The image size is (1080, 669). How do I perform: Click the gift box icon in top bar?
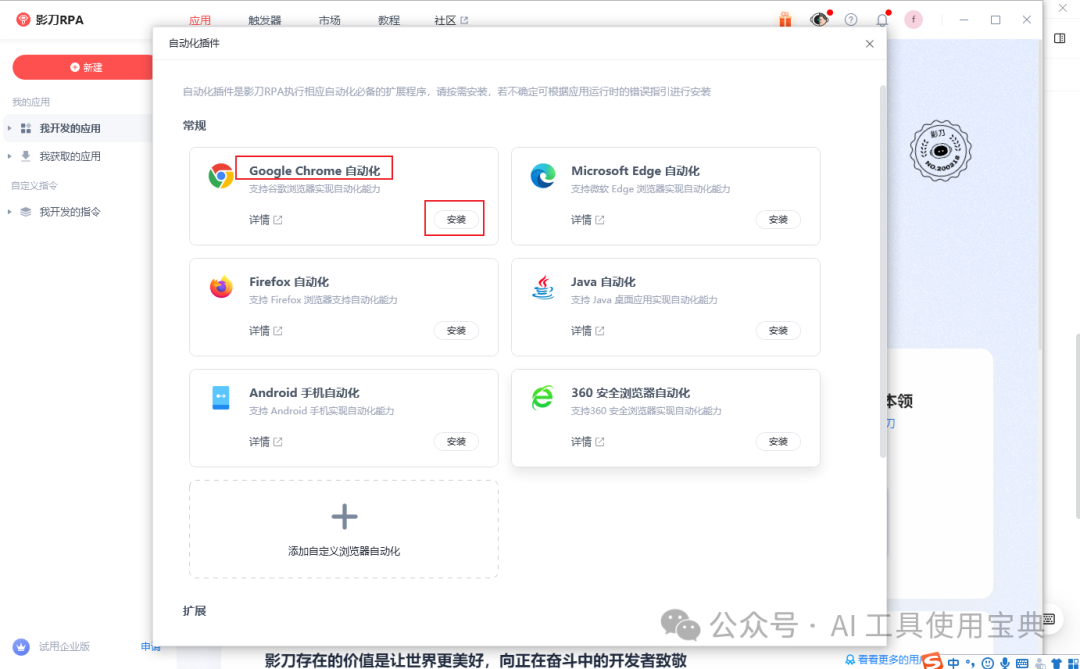point(785,19)
